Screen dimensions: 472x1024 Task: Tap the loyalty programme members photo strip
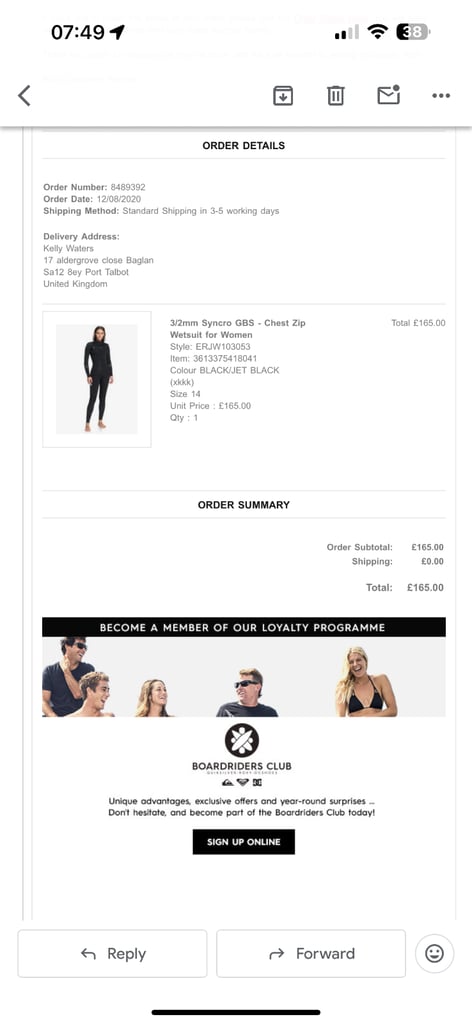coord(244,677)
